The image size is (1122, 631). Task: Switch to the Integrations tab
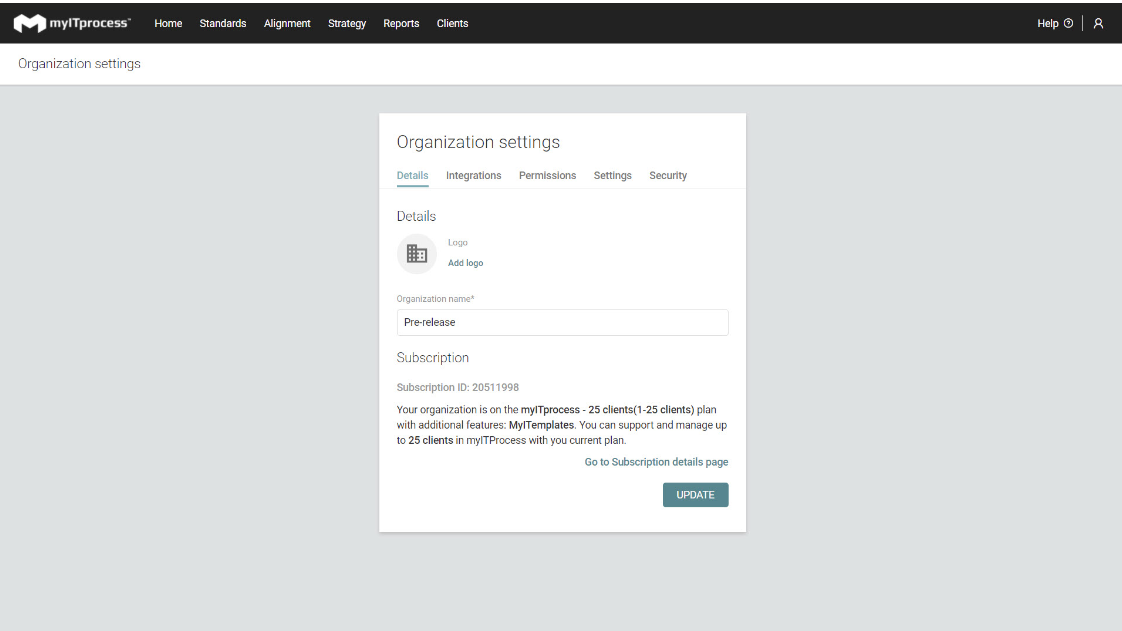(x=474, y=175)
